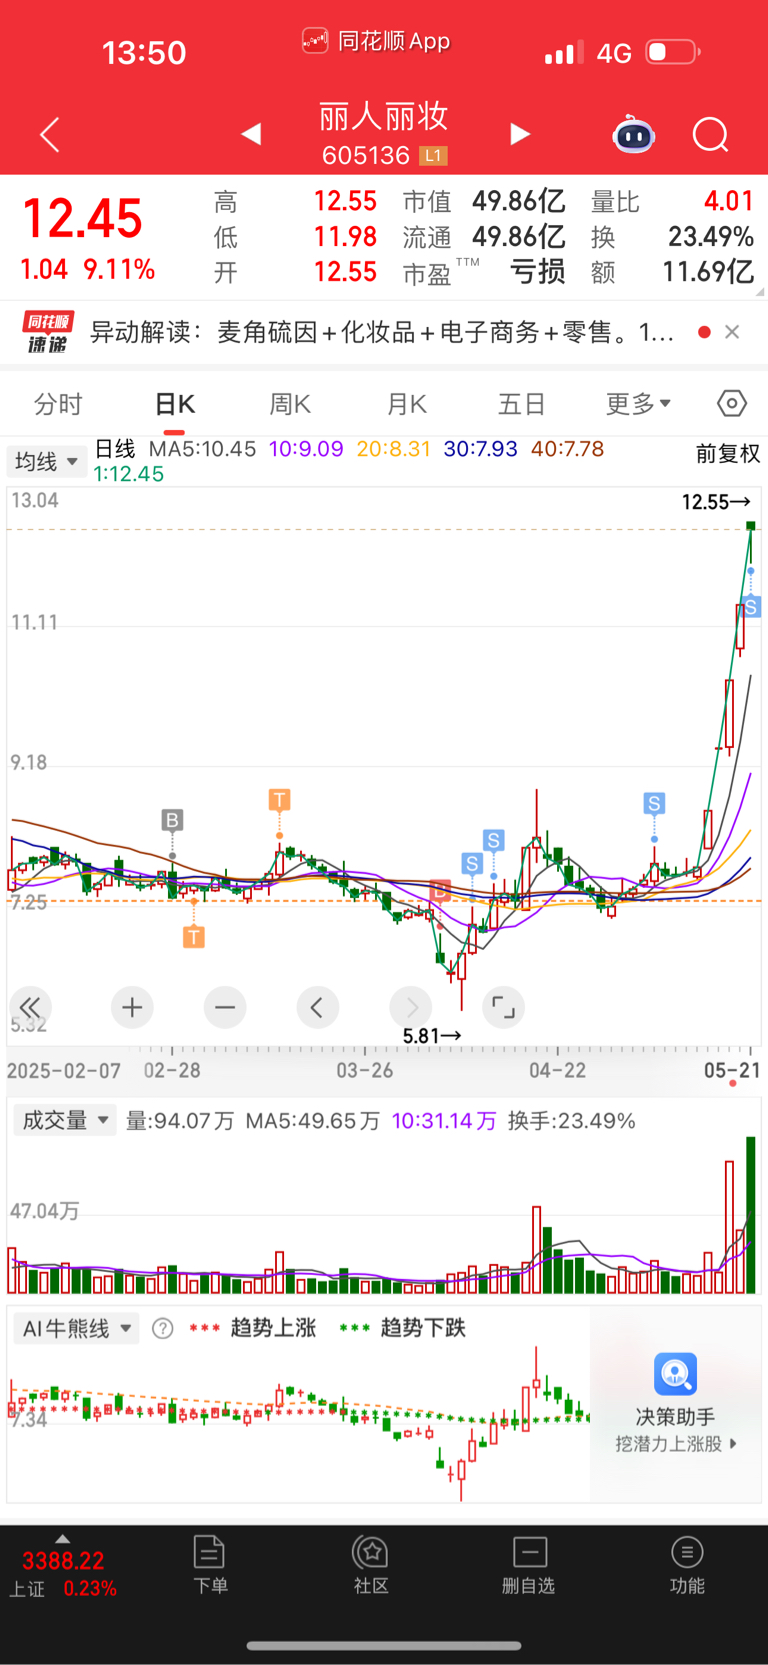
Task: Tap the blue S marker near 05-21
Action: click(751, 606)
